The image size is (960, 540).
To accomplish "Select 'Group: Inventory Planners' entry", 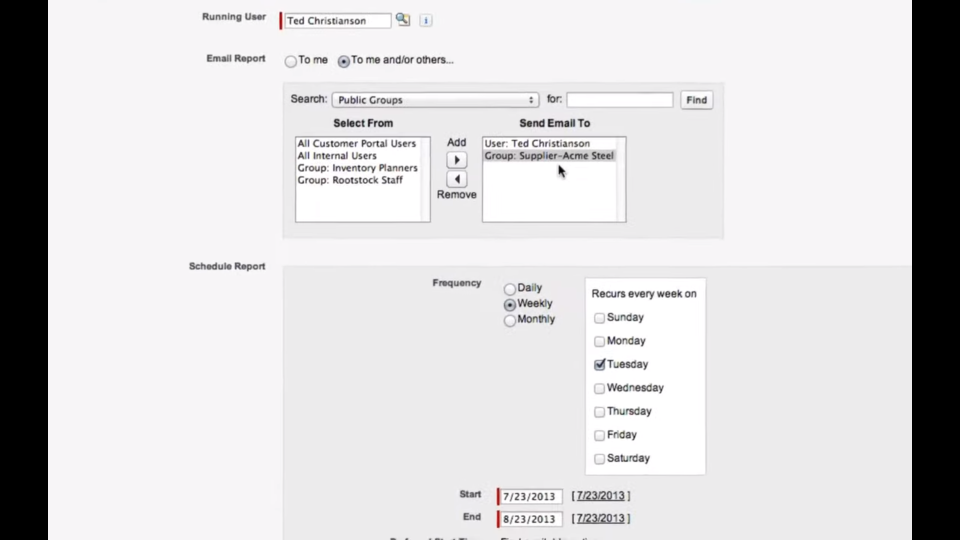I will (358, 168).
